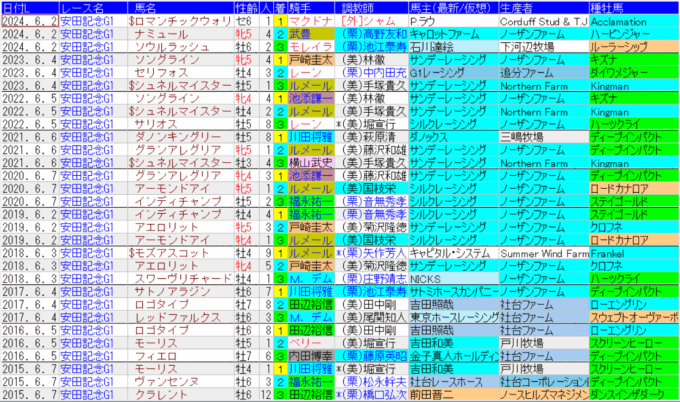Select jockey モレイラ
Screen dimensions: 680x402
311,47
